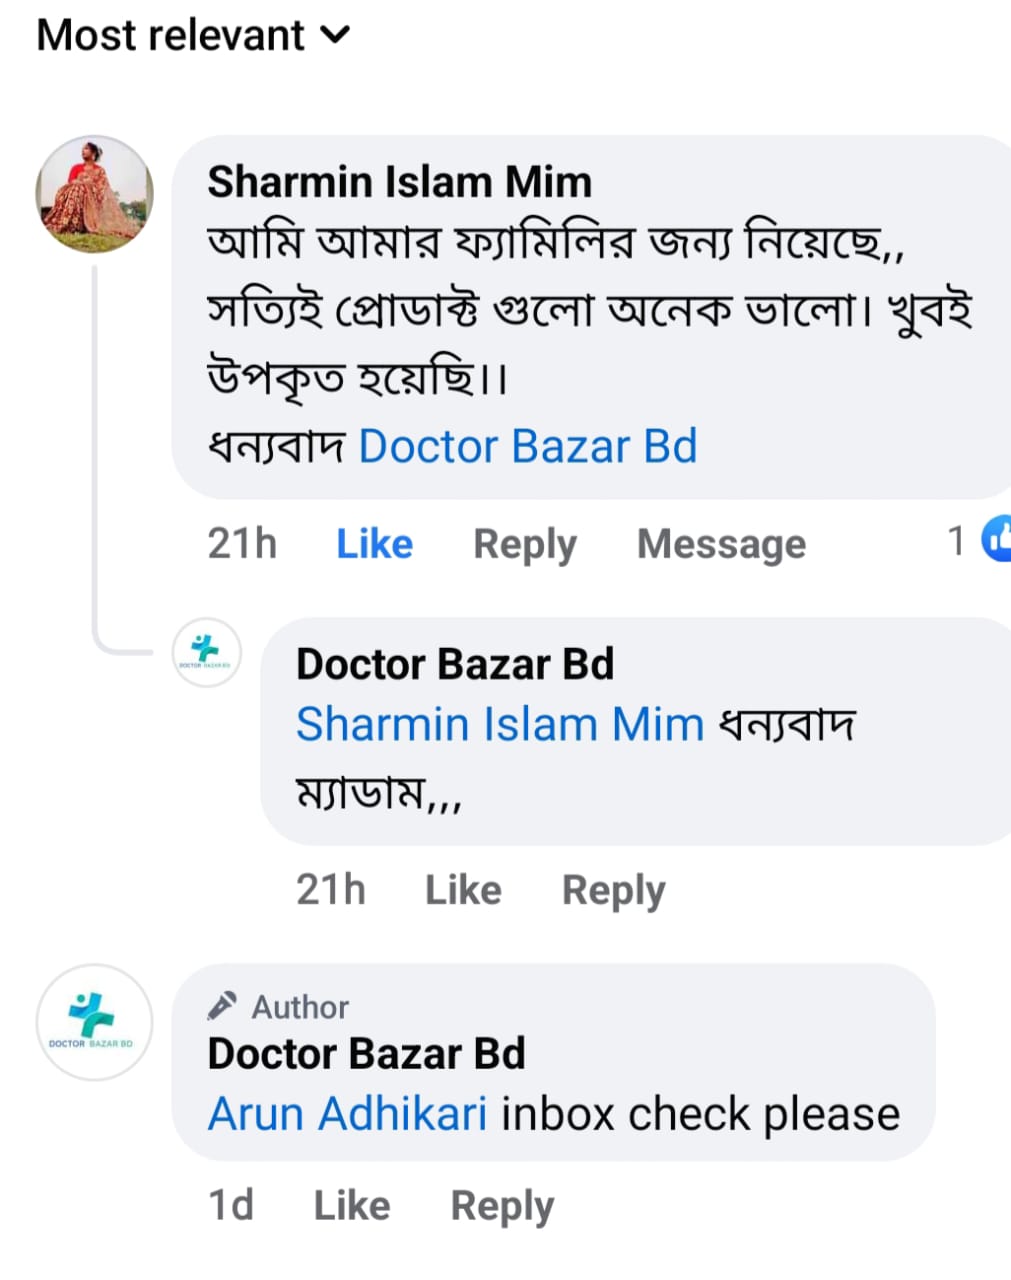The width and height of the screenshot is (1011, 1280).
Task: Open Sharmin Islam Mim's profile name
Action: coord(399,183)
